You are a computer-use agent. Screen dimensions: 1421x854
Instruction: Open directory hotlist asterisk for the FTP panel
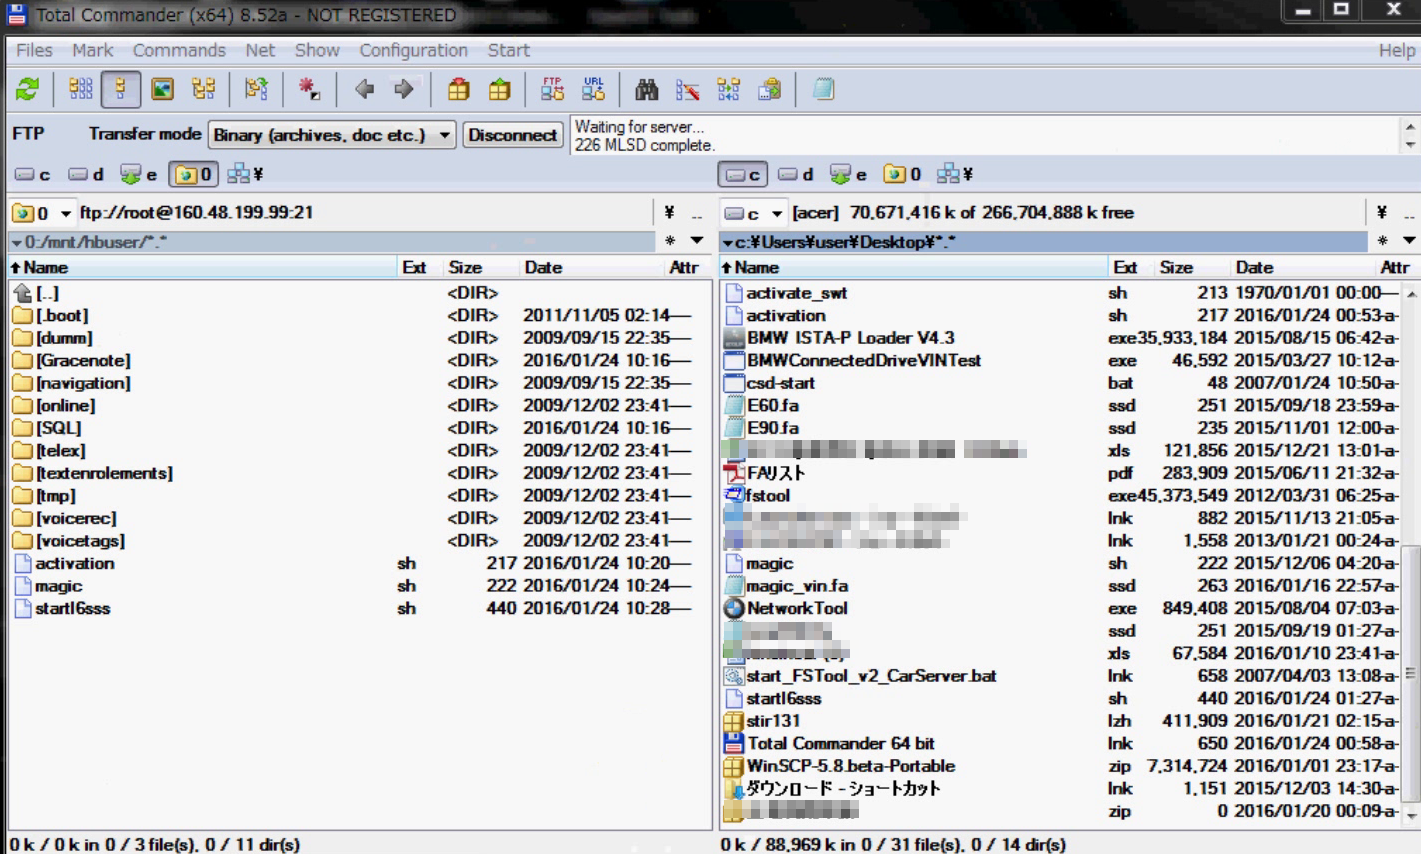coord(670,241)
